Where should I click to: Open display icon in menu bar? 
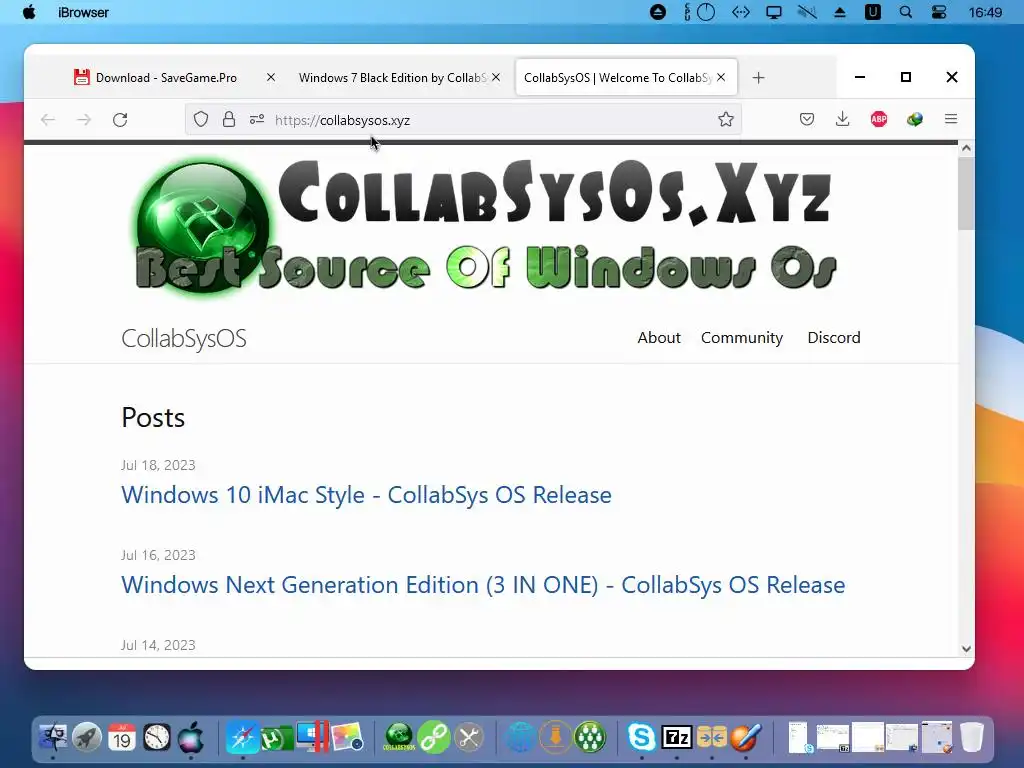[x=774, y=12]
